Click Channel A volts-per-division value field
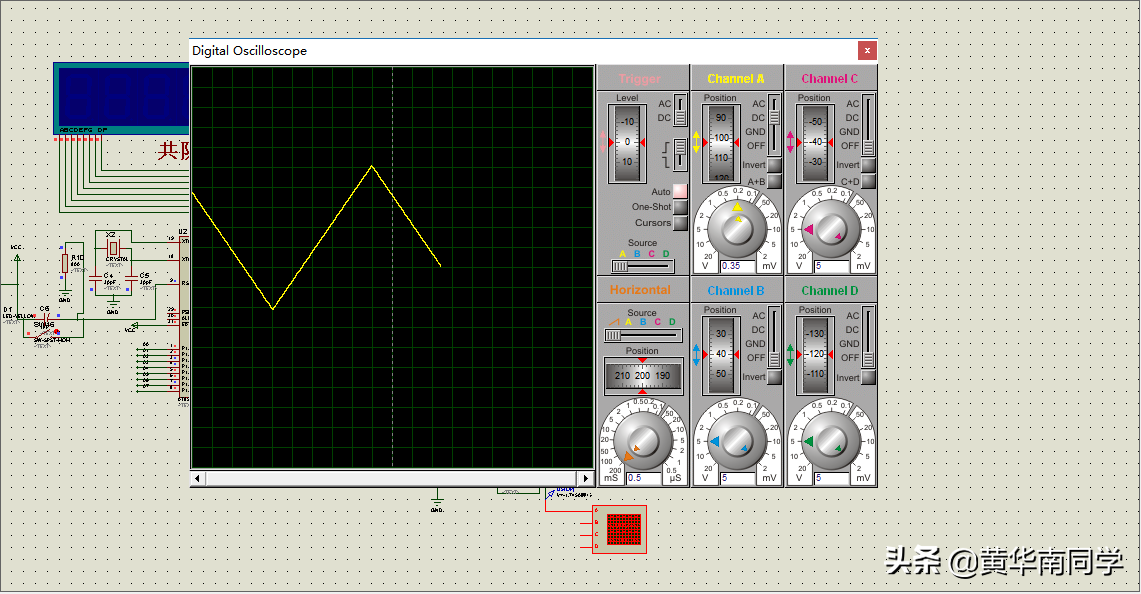This screenshot has height=594, width=1141. click(x=737, y=266)
